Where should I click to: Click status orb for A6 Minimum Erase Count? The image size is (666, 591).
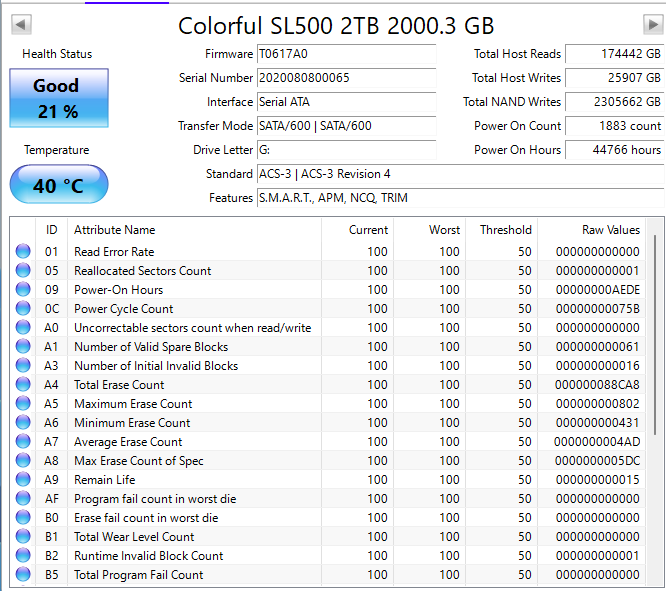click(x=23, y=422)
